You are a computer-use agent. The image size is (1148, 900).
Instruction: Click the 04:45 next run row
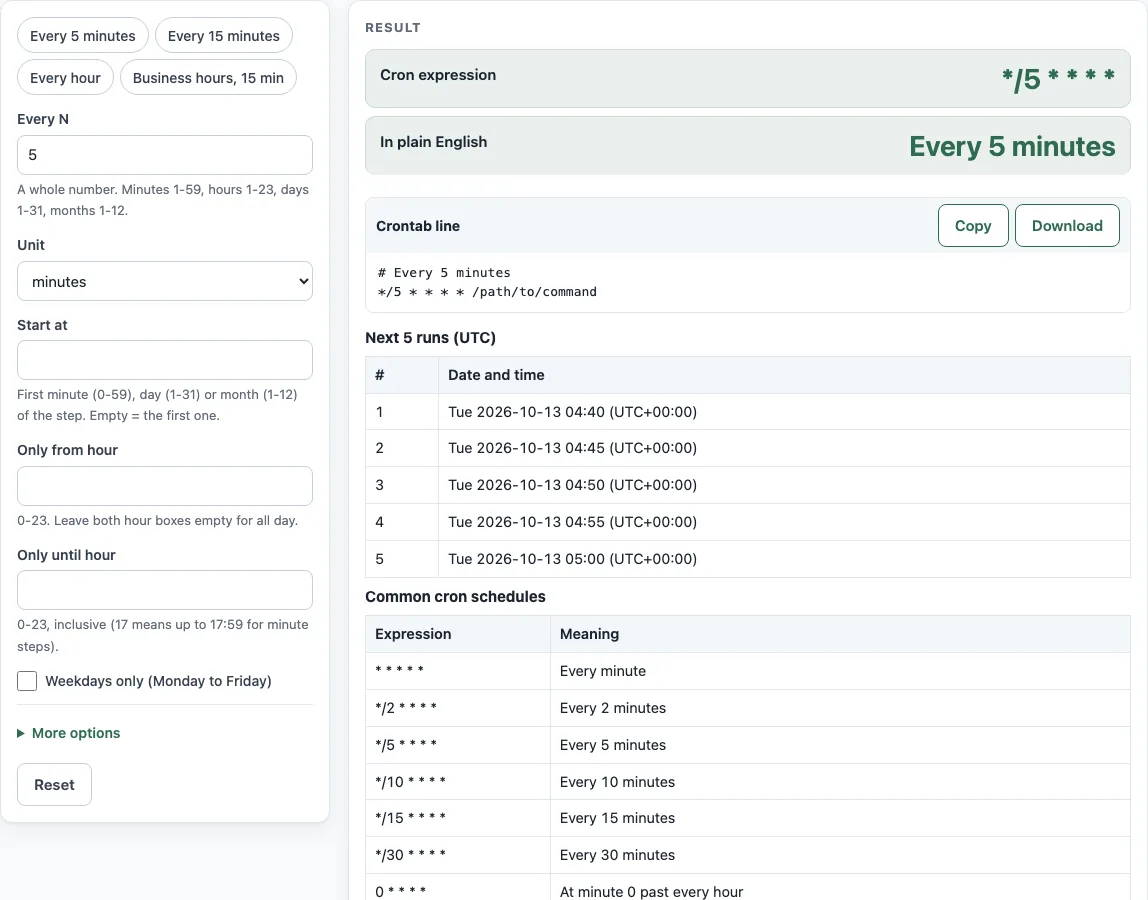coord(748,448)
